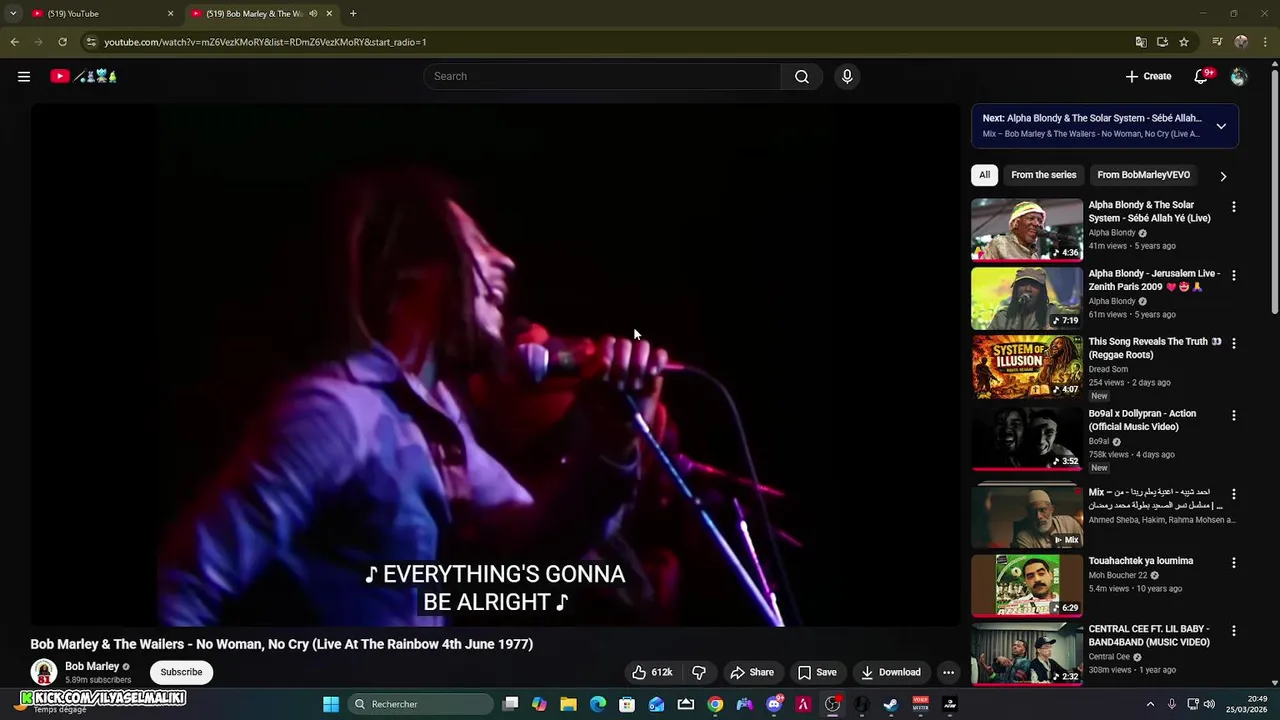Screen dimensions: 1280x720
Task: Open volume control in system tray
Action: [x=1209, y=704]
